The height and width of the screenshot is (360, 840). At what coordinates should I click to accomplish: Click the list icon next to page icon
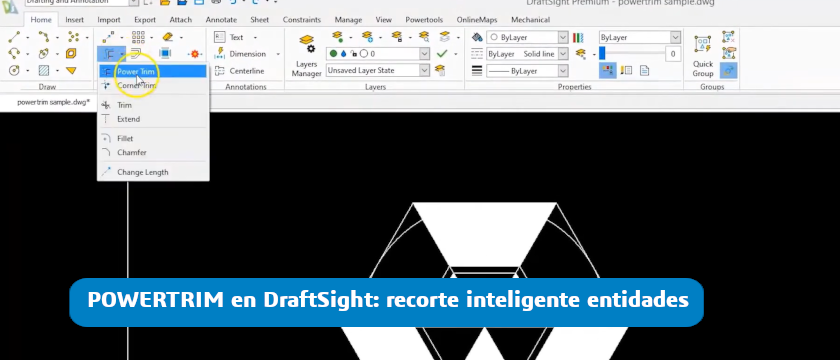click(626, 70)
